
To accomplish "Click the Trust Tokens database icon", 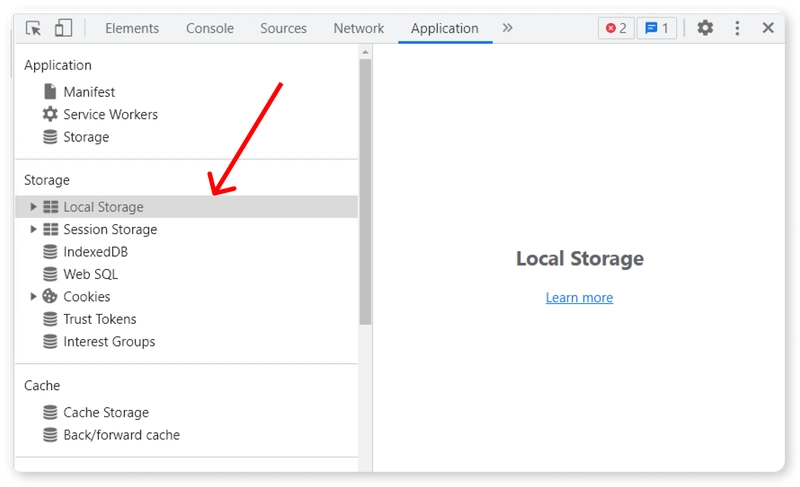I will coord(50,319).
